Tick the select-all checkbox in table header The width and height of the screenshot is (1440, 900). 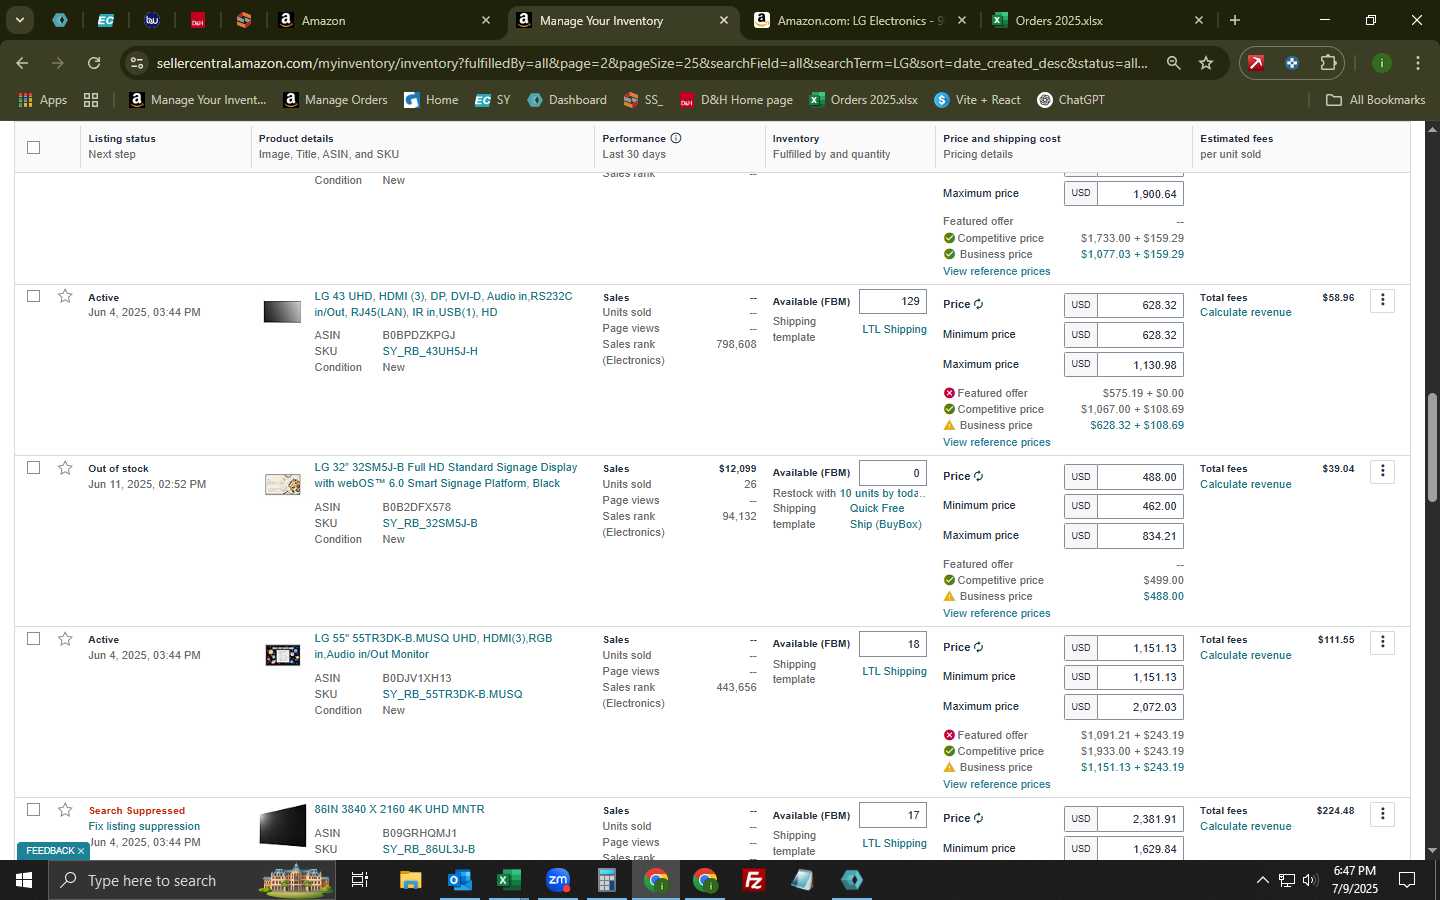[x=33, y=147]
